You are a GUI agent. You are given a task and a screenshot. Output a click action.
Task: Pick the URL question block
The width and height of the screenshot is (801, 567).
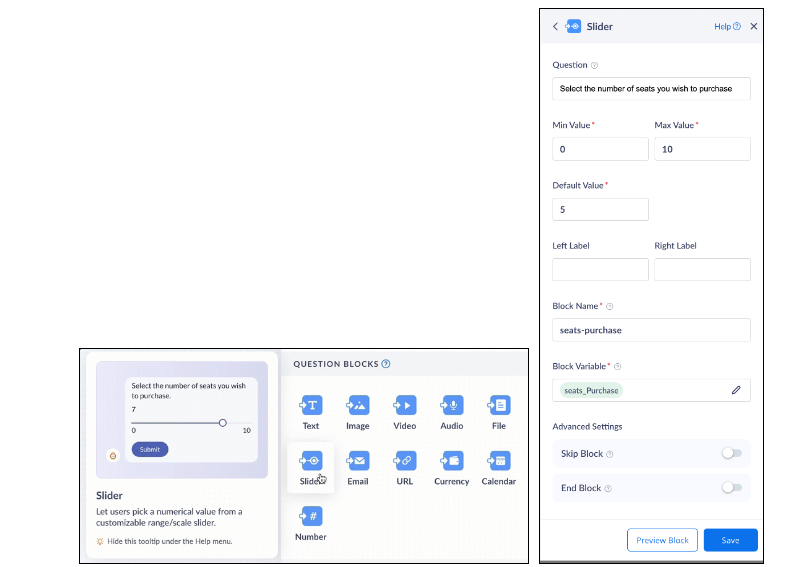click(404, 461)
